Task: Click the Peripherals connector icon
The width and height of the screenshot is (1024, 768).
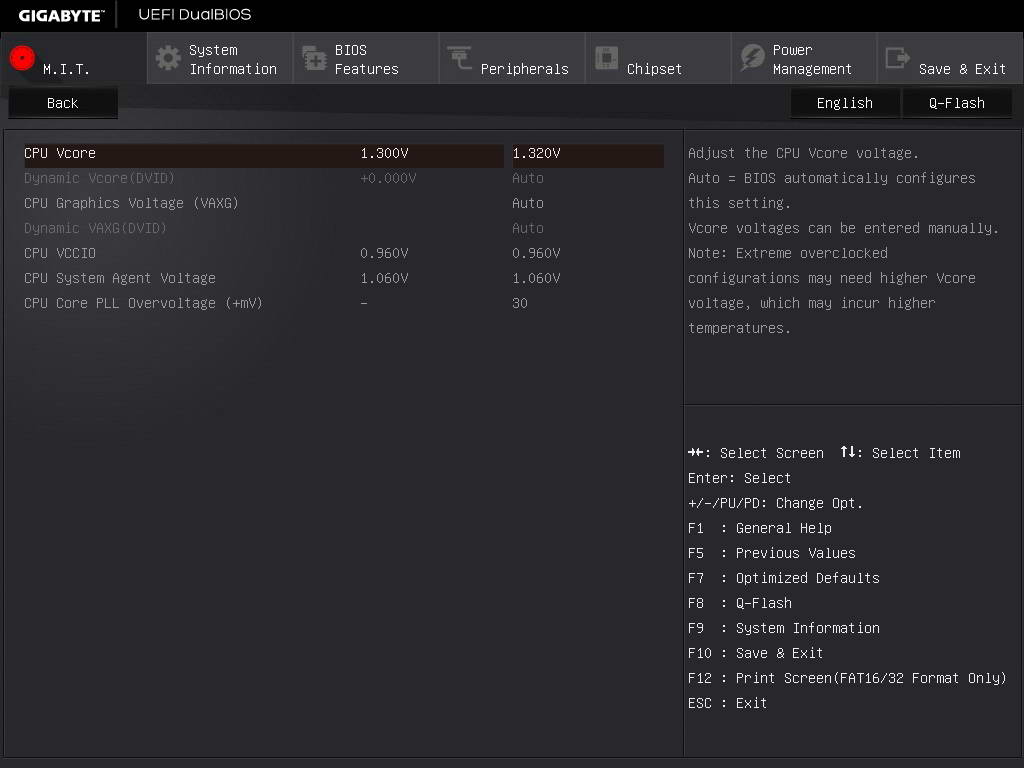Action: point(460,57)
